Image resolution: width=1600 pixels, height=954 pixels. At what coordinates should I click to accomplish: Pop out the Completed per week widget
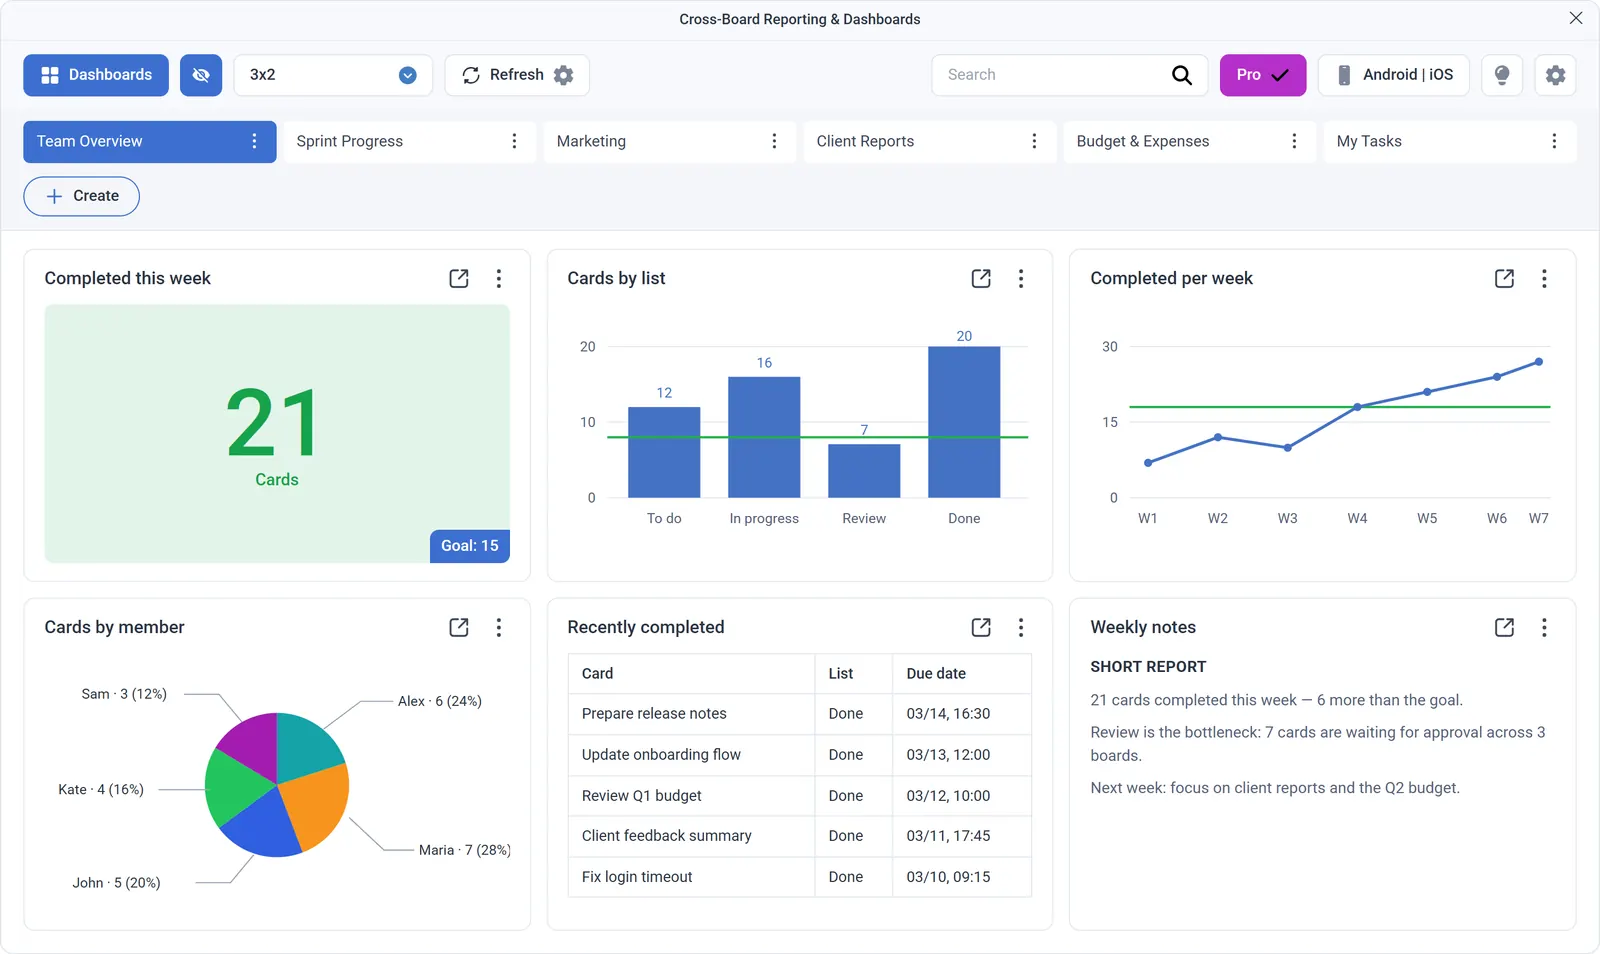[x=1504, y=278]
